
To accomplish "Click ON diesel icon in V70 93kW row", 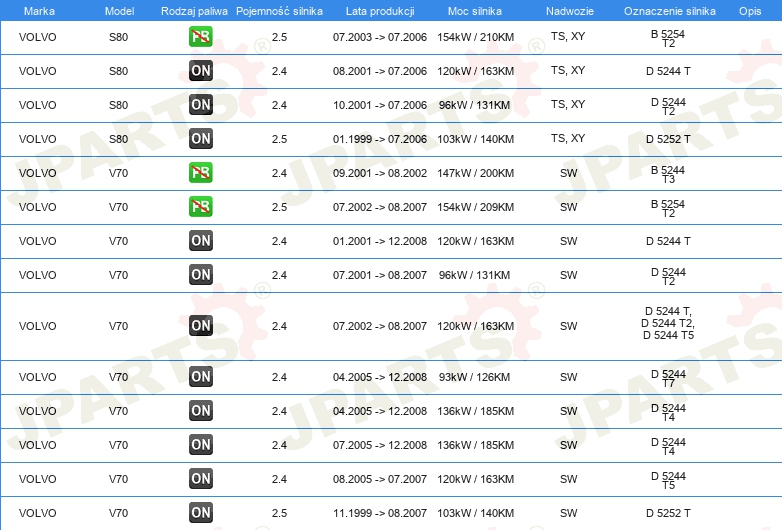I will (201, 377).
